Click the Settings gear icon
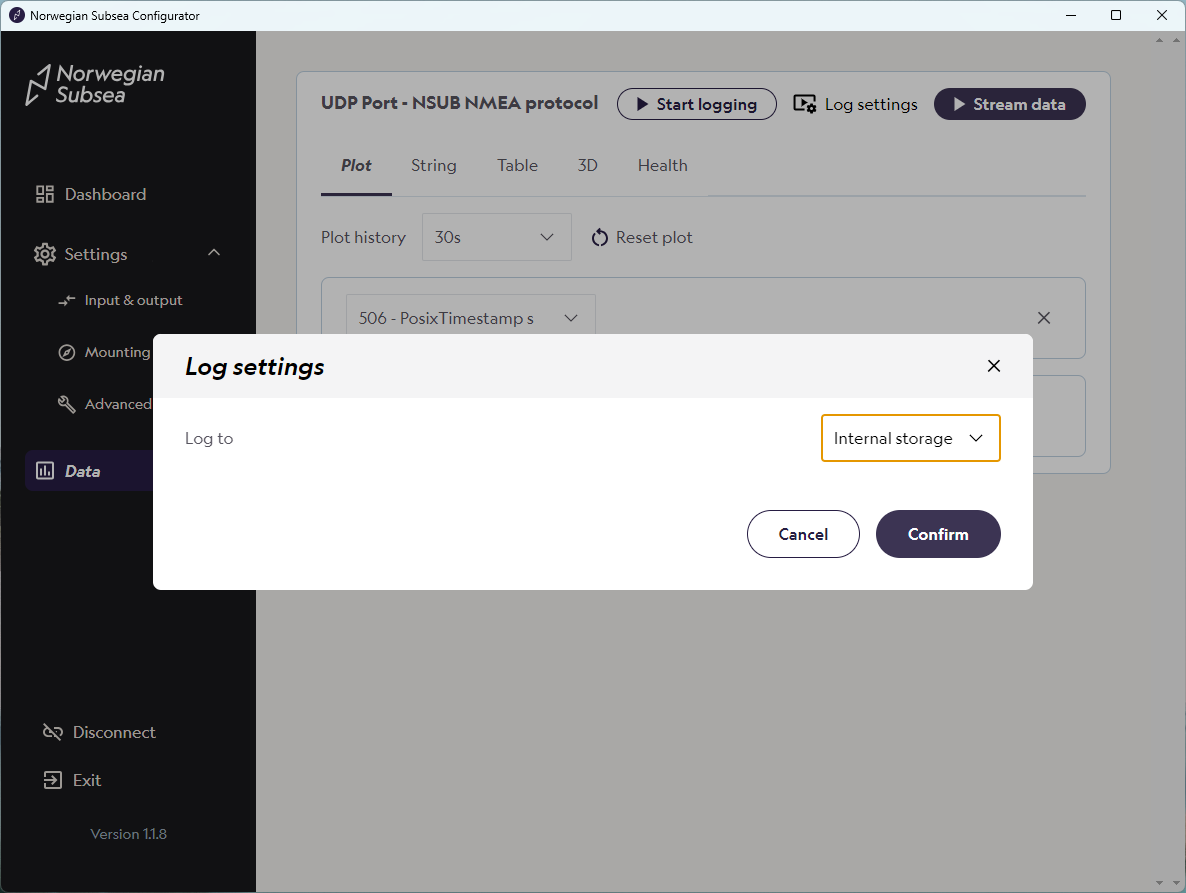The height and width of the screenshot is (893, 1186). 45,254
